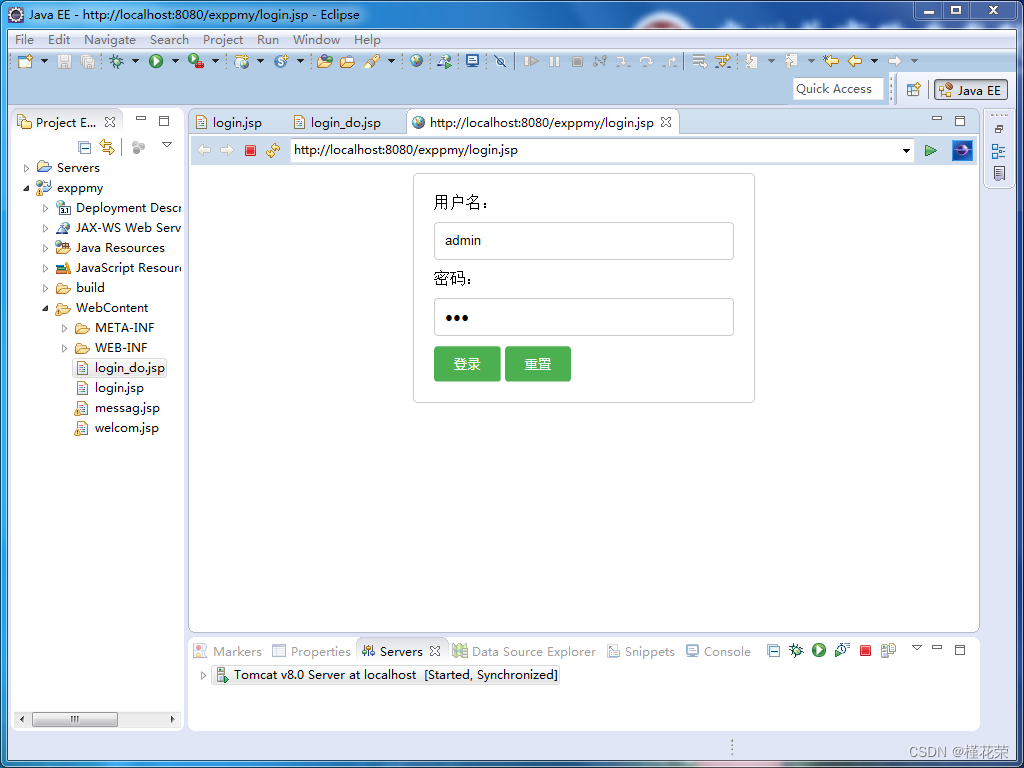The image size is (1024, 768).
Task: Click the 重置 reset button
Action: [537, 363]
